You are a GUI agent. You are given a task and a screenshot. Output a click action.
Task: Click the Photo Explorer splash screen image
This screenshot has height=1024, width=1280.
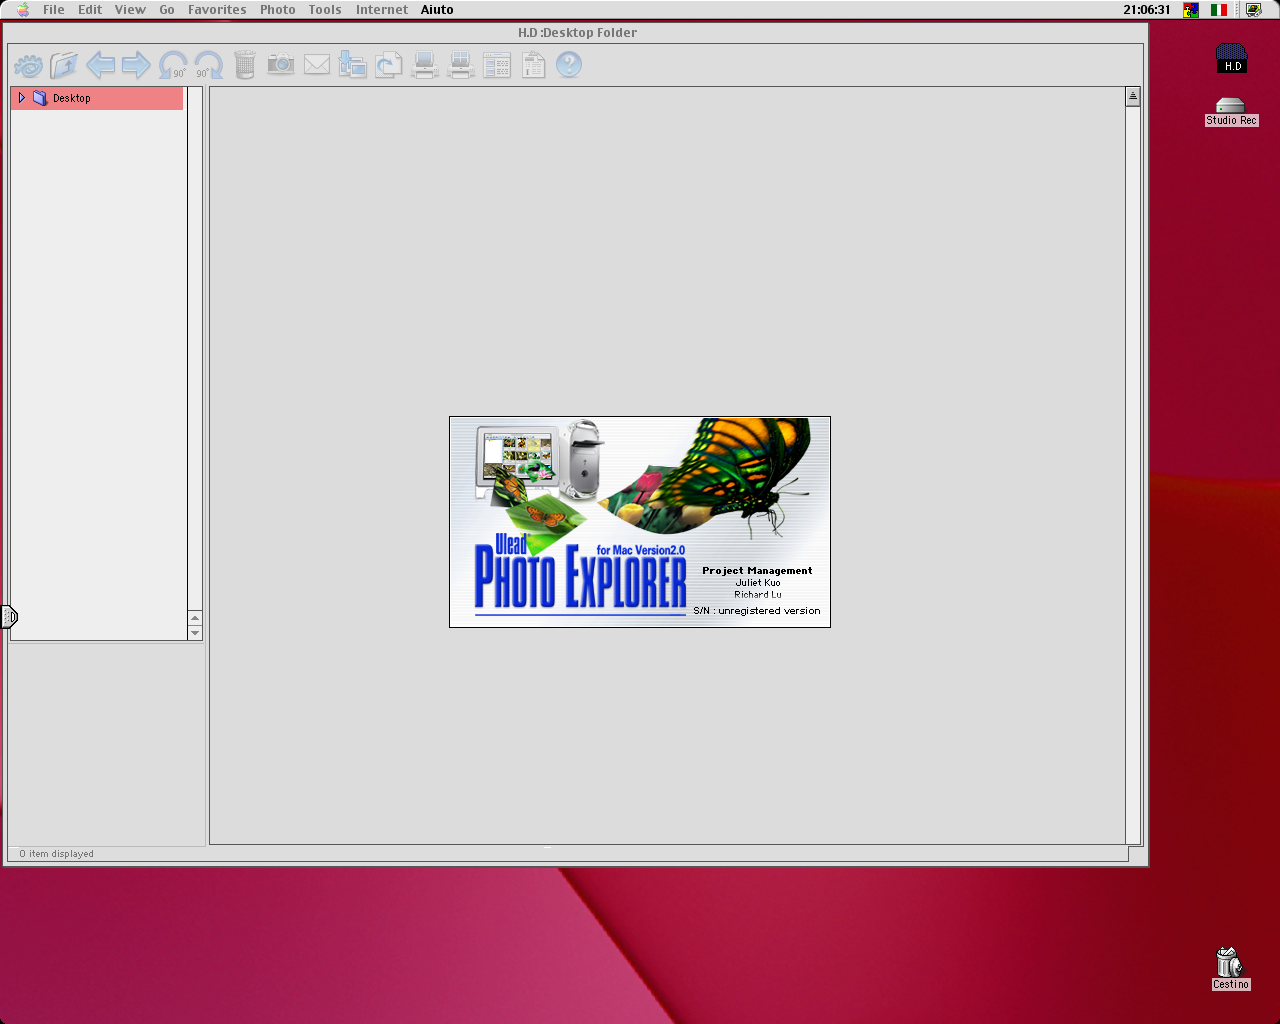pos(640,522)
